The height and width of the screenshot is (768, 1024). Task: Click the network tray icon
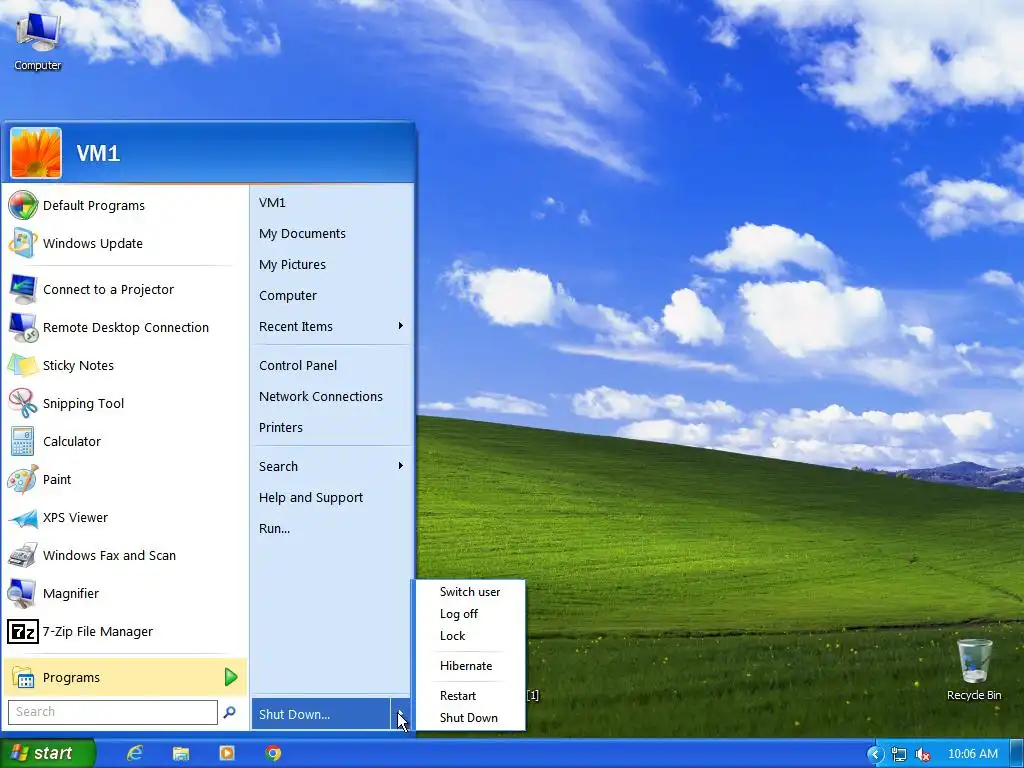(899, 754)
